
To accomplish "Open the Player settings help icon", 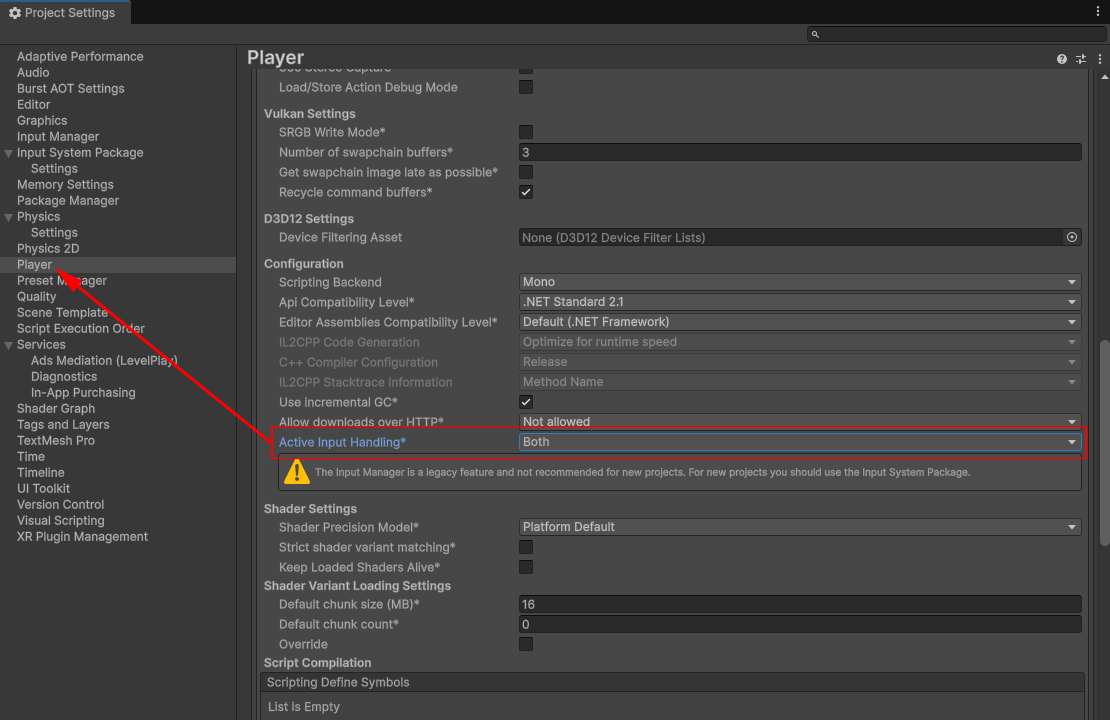I will click(x=1061, y=58).
